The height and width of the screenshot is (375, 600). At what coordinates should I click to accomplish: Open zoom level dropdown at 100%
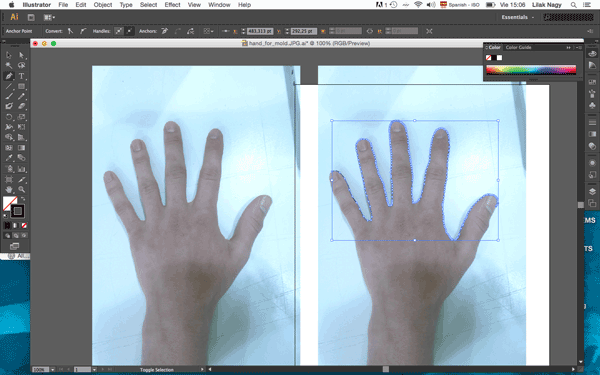point(52,369)
